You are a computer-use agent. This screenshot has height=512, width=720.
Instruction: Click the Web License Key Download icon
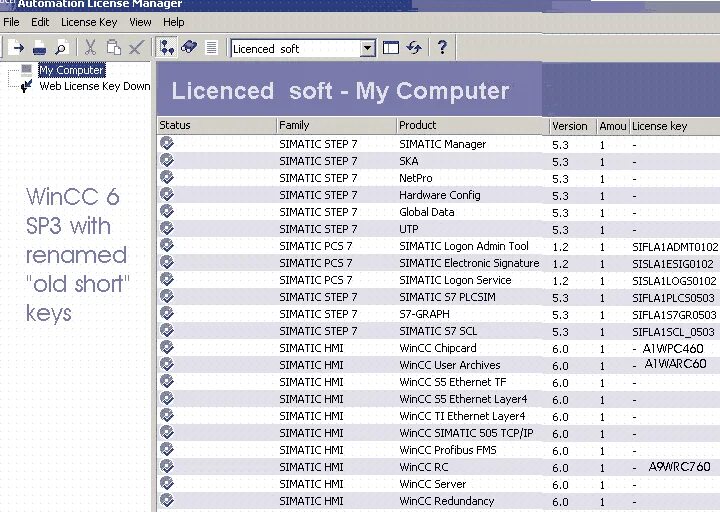pos(27,86)
